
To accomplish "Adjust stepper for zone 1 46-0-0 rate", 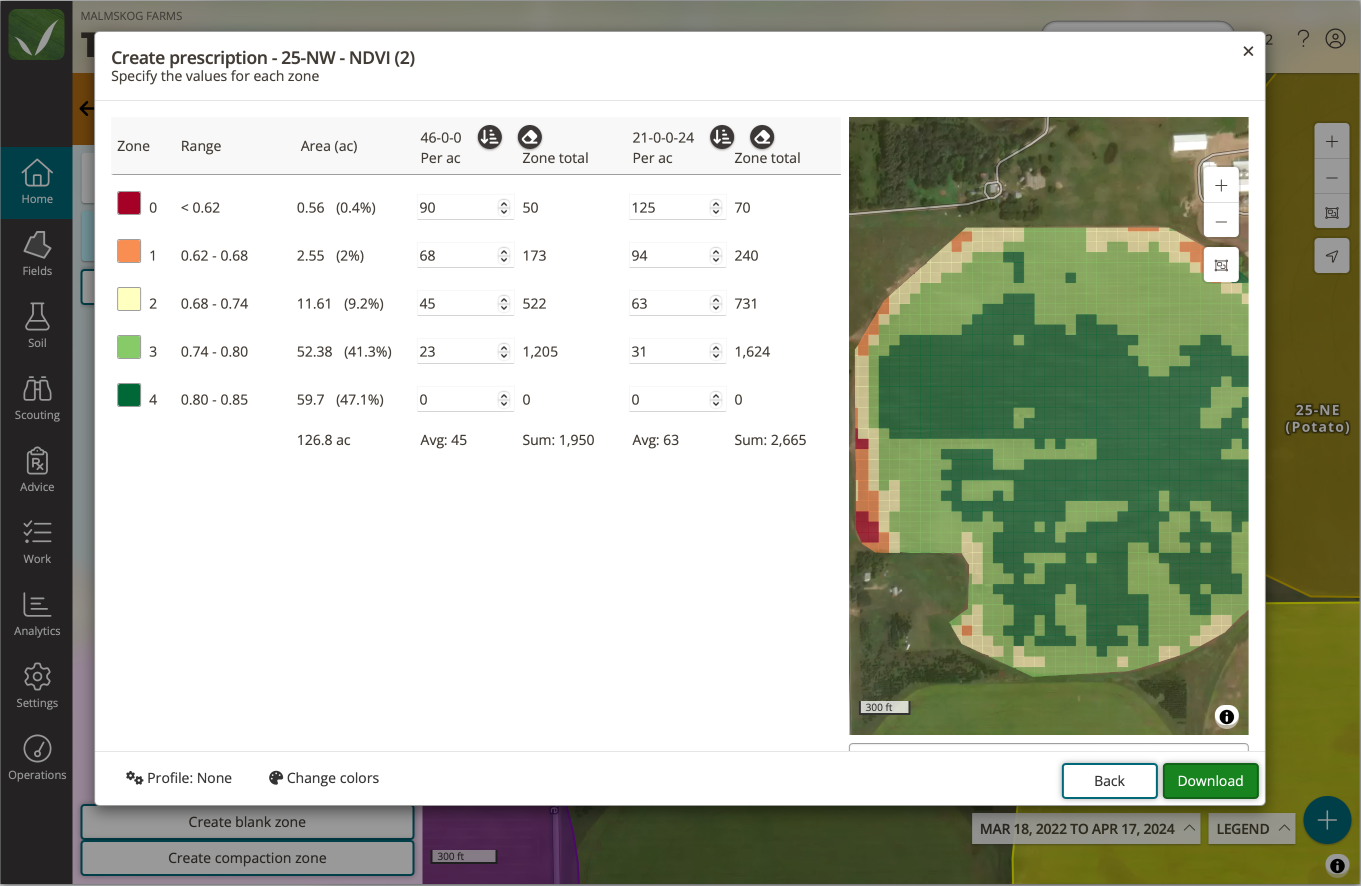I will point(504,256).
